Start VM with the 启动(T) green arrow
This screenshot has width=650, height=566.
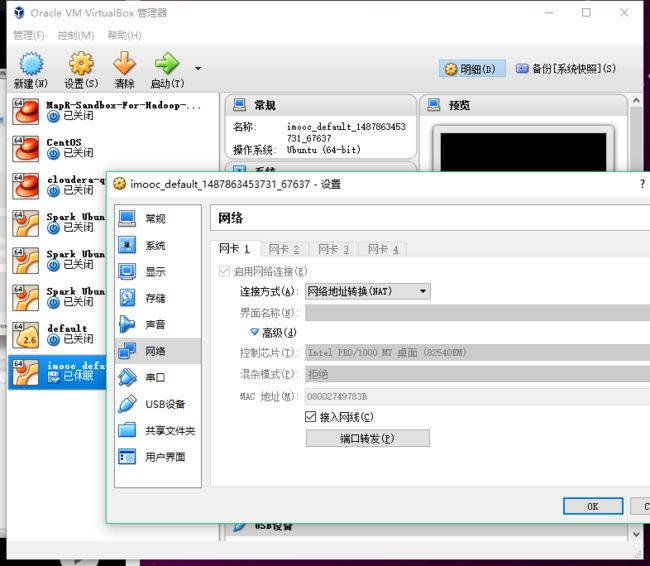pyautogui.click(x=167, y=63)
